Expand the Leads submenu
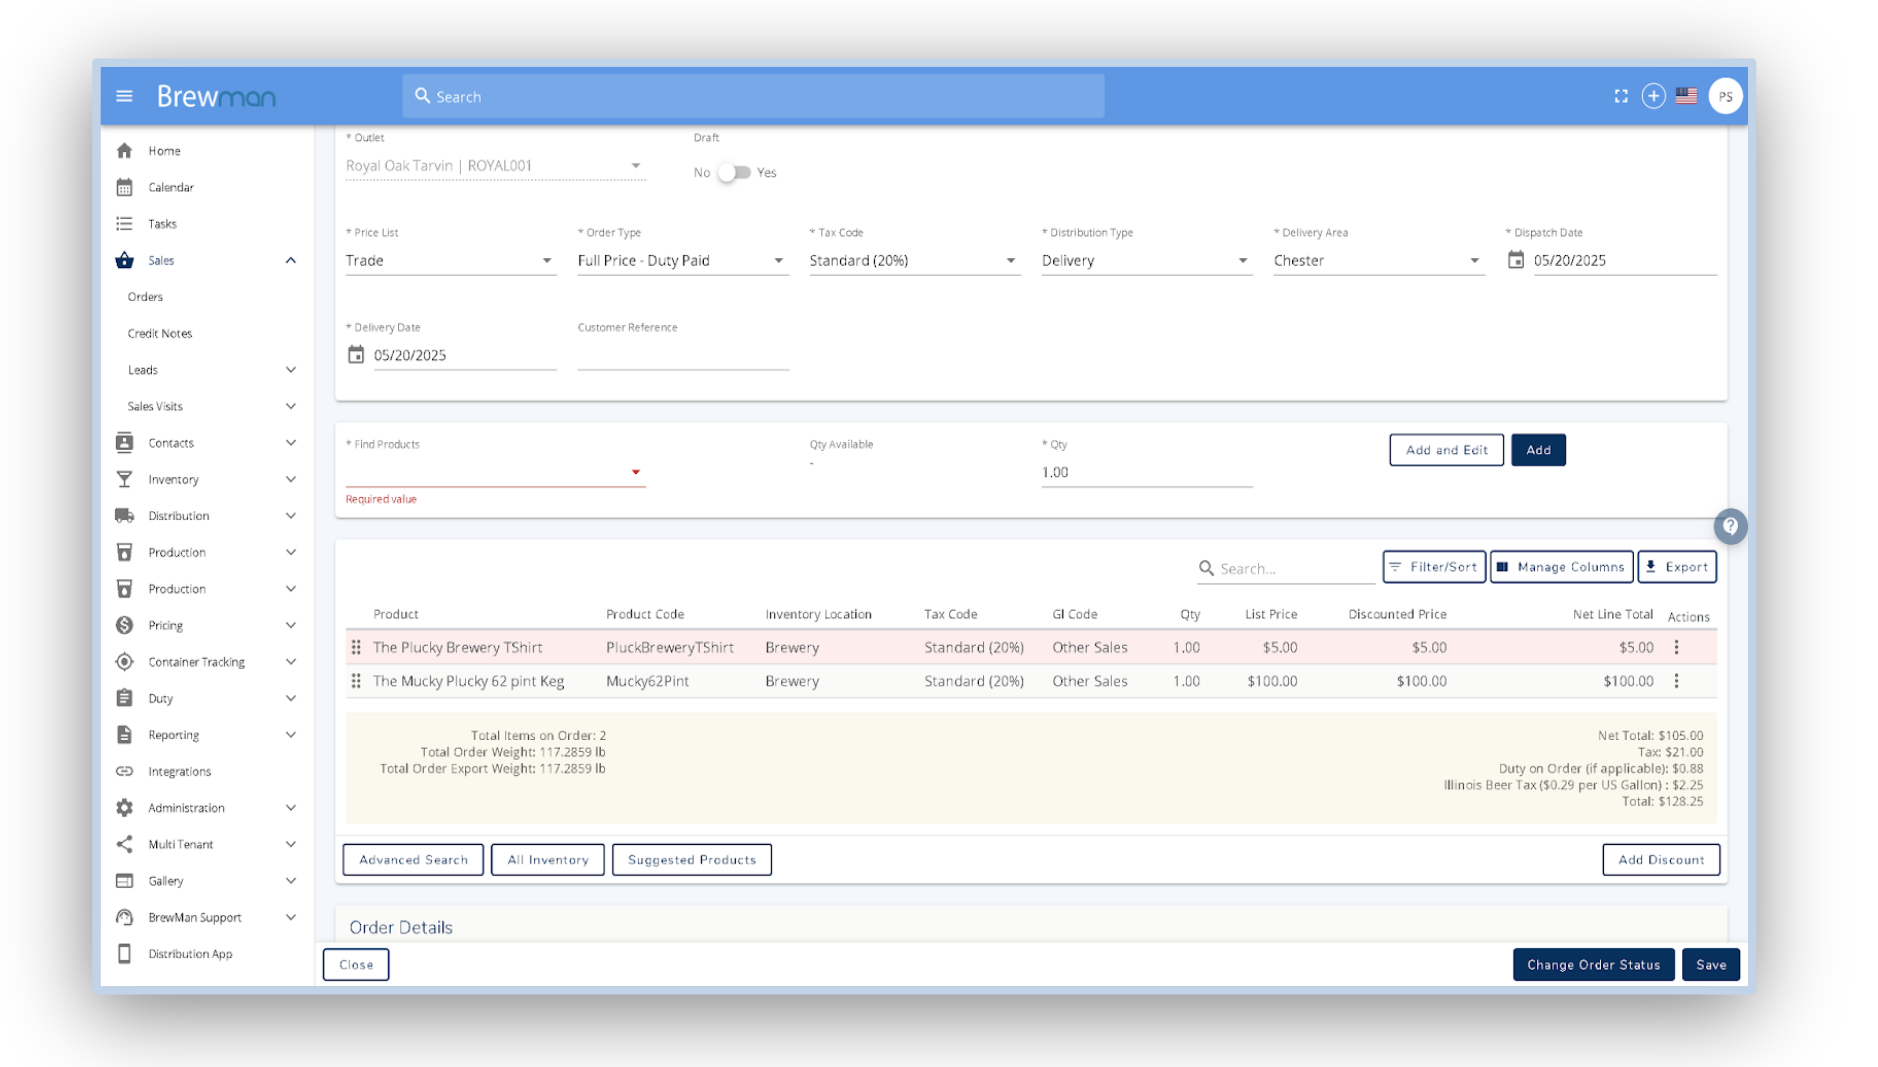The image size is (1878, 1067). tap(290, 370)
